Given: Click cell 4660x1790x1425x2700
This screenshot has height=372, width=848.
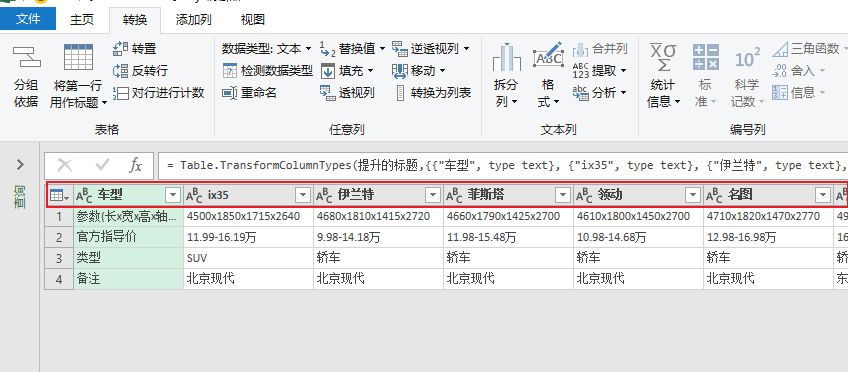Looking at the screenshot, I should 508,217.
